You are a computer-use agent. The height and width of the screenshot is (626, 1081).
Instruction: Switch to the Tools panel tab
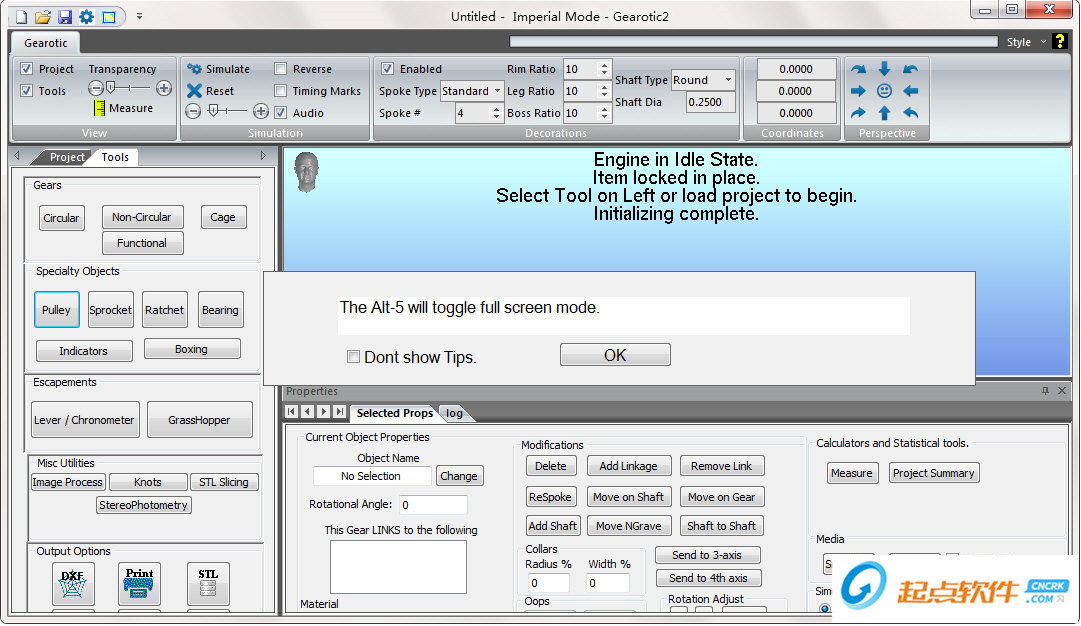[115, 157]
